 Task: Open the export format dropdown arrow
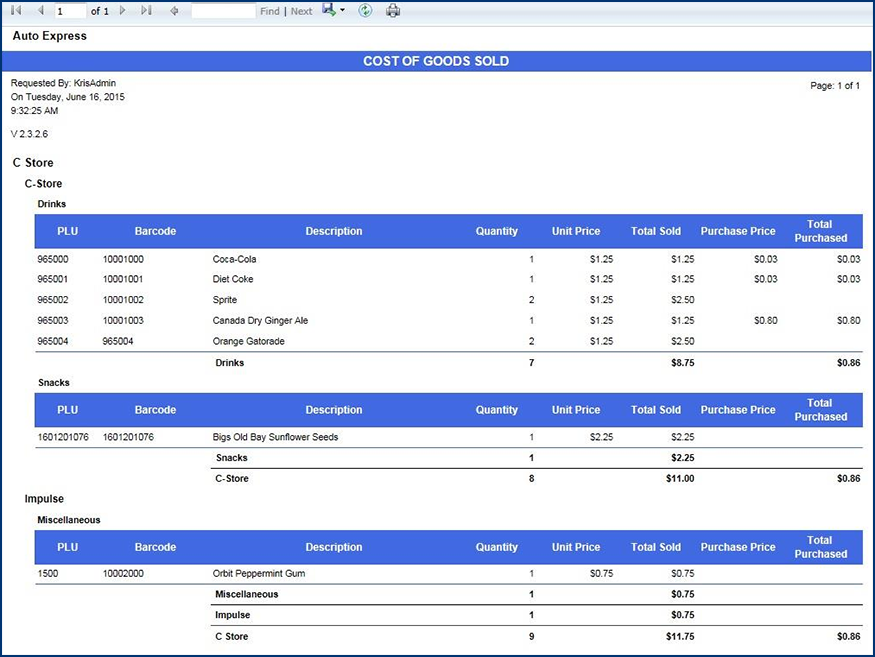[x=343, y=11]
